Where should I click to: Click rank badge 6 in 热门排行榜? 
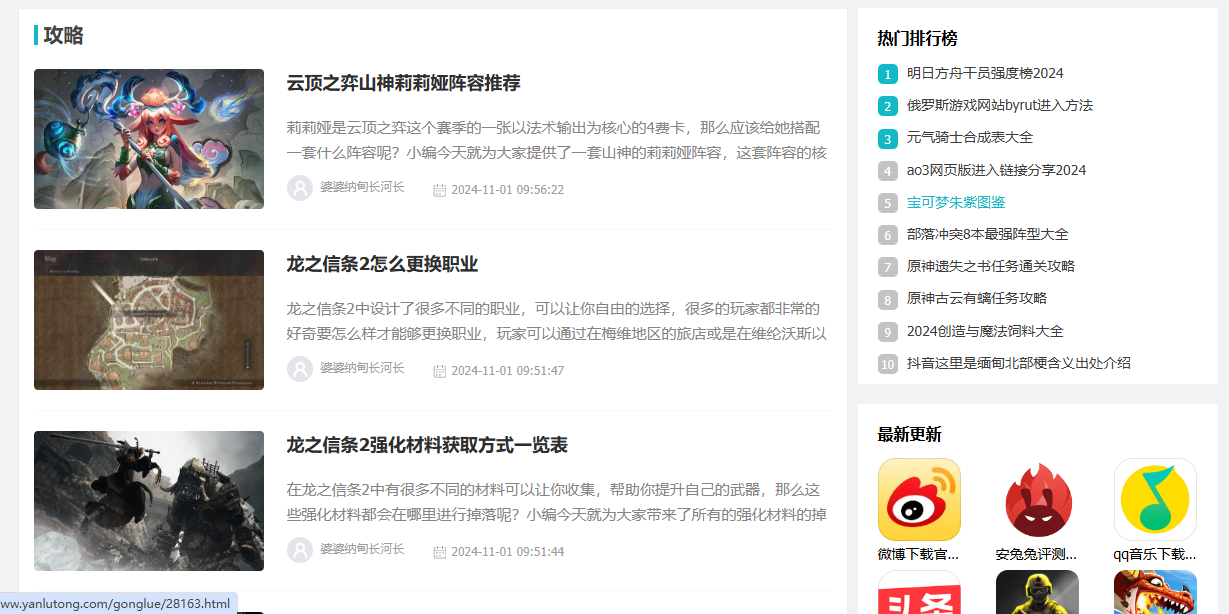click(888, 235)
